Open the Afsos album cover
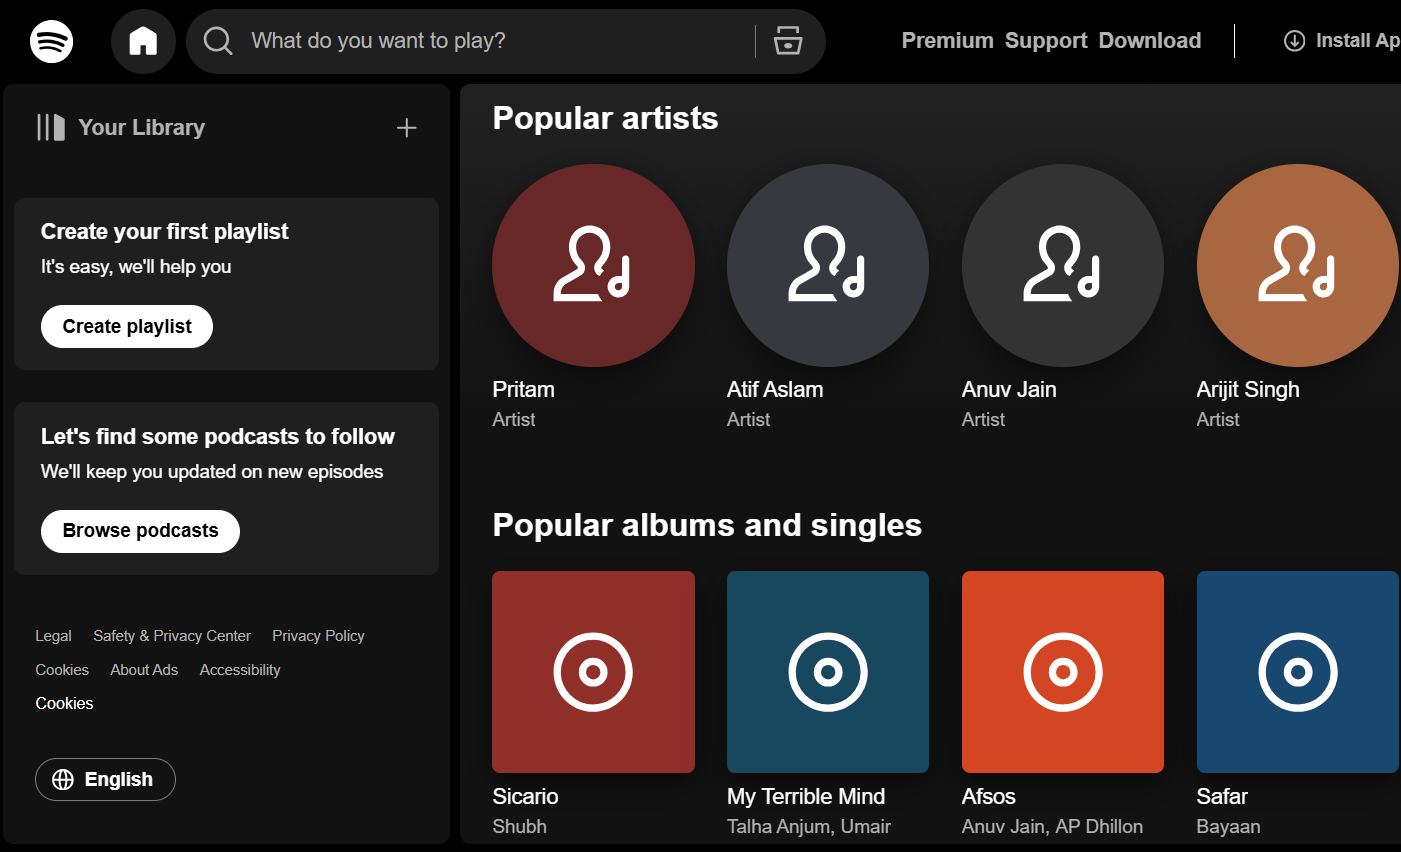The image size is (1401, 852). (x=1063, y=672)
